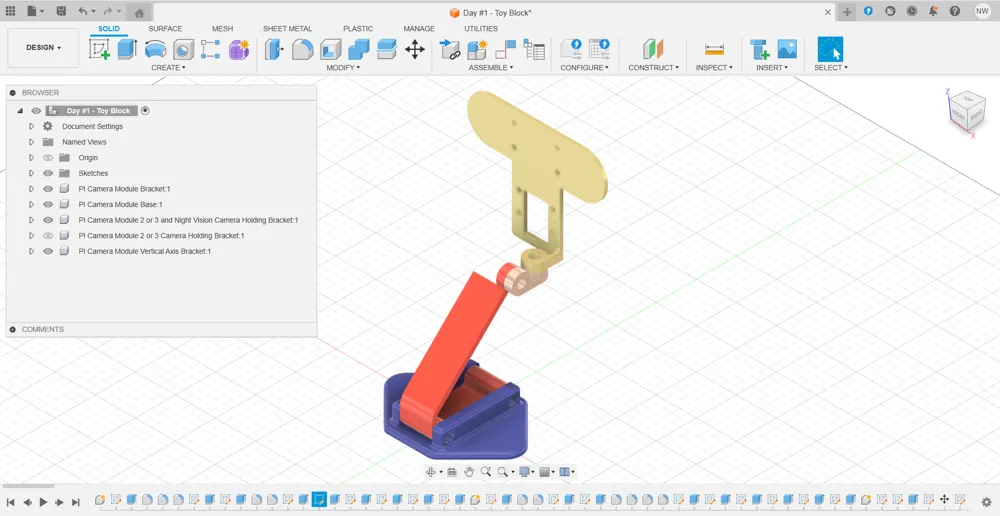Viewport: 1000px width, 516px height.
Task: Select the Create Sketch tool
Action: pos(99,49)
